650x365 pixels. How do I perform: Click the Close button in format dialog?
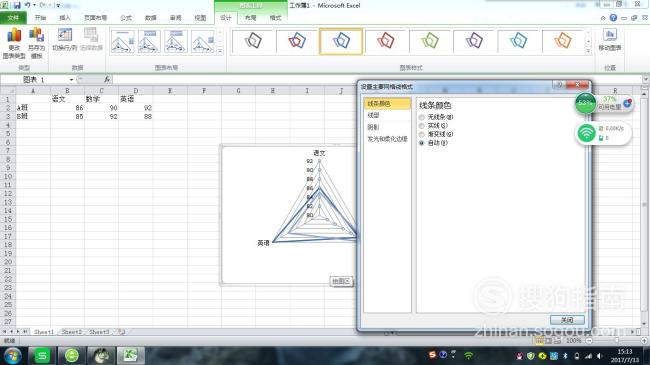(567, 320)
